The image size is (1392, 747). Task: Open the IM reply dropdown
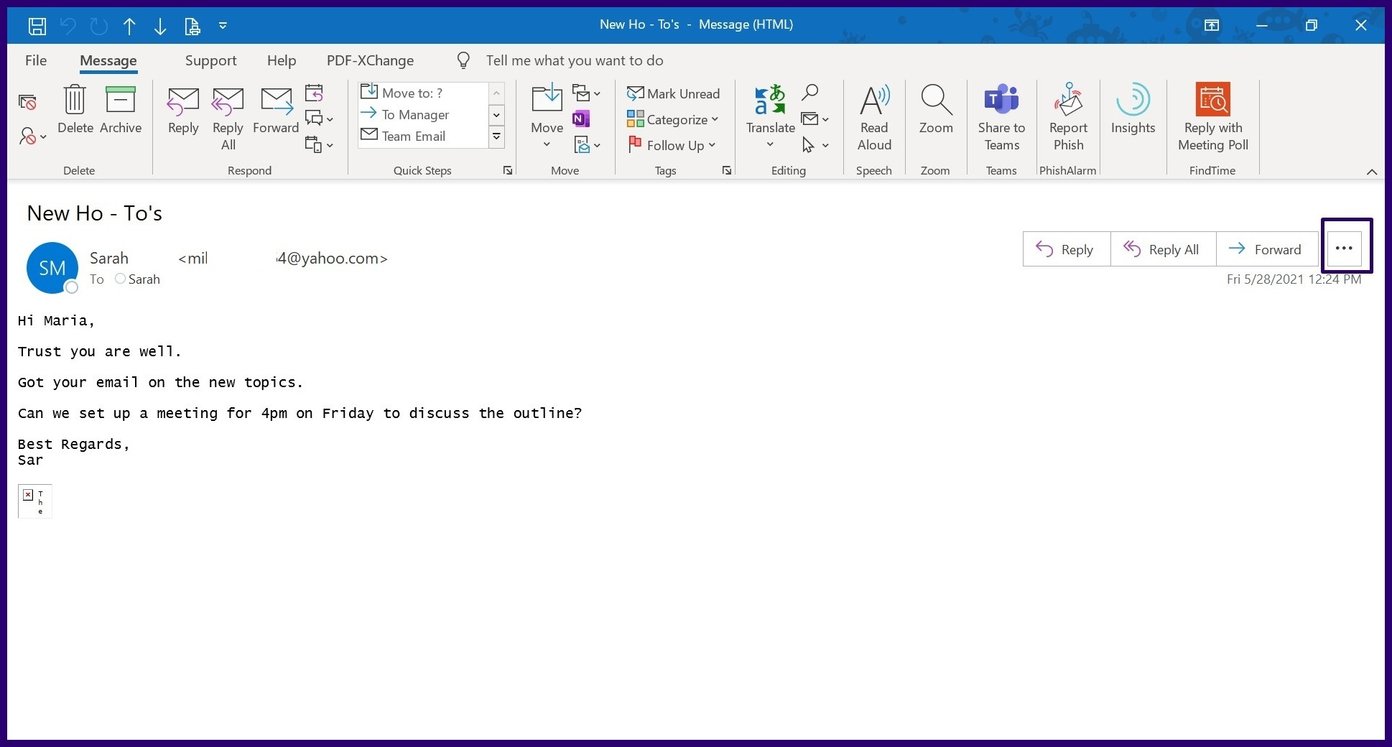pos(319,119)
